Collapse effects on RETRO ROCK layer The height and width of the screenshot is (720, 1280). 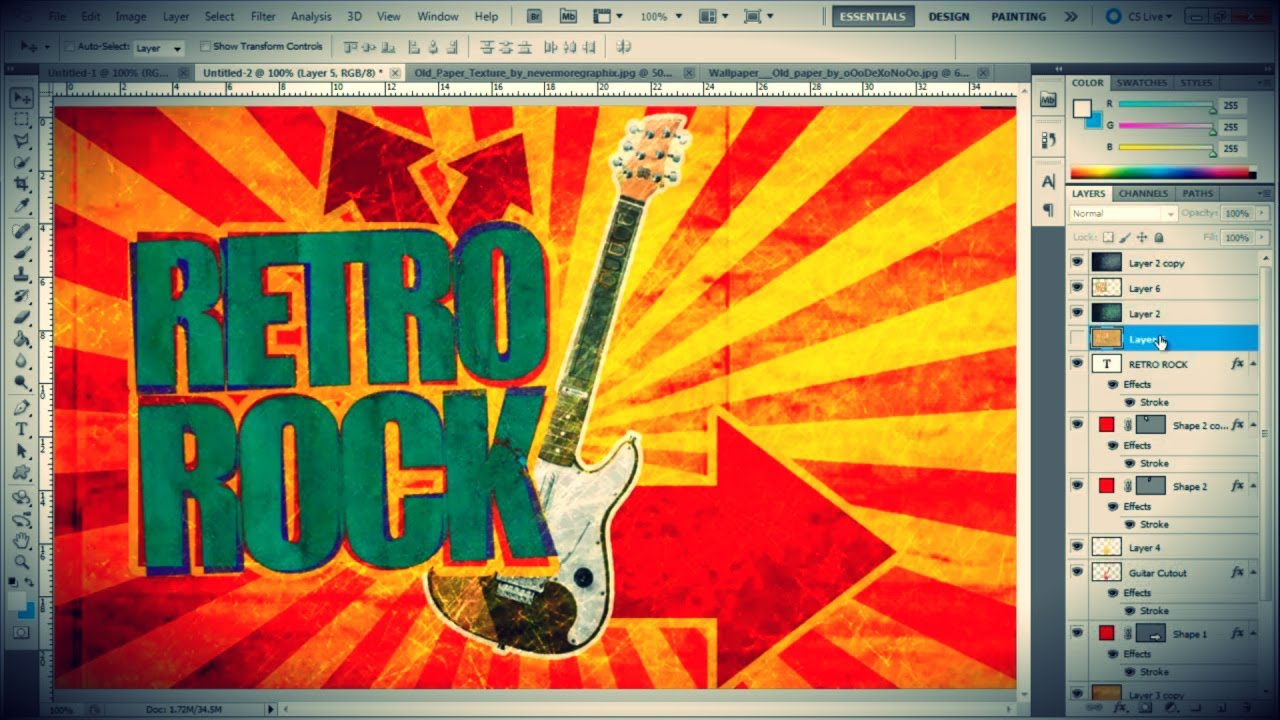tap(1253, 364)
